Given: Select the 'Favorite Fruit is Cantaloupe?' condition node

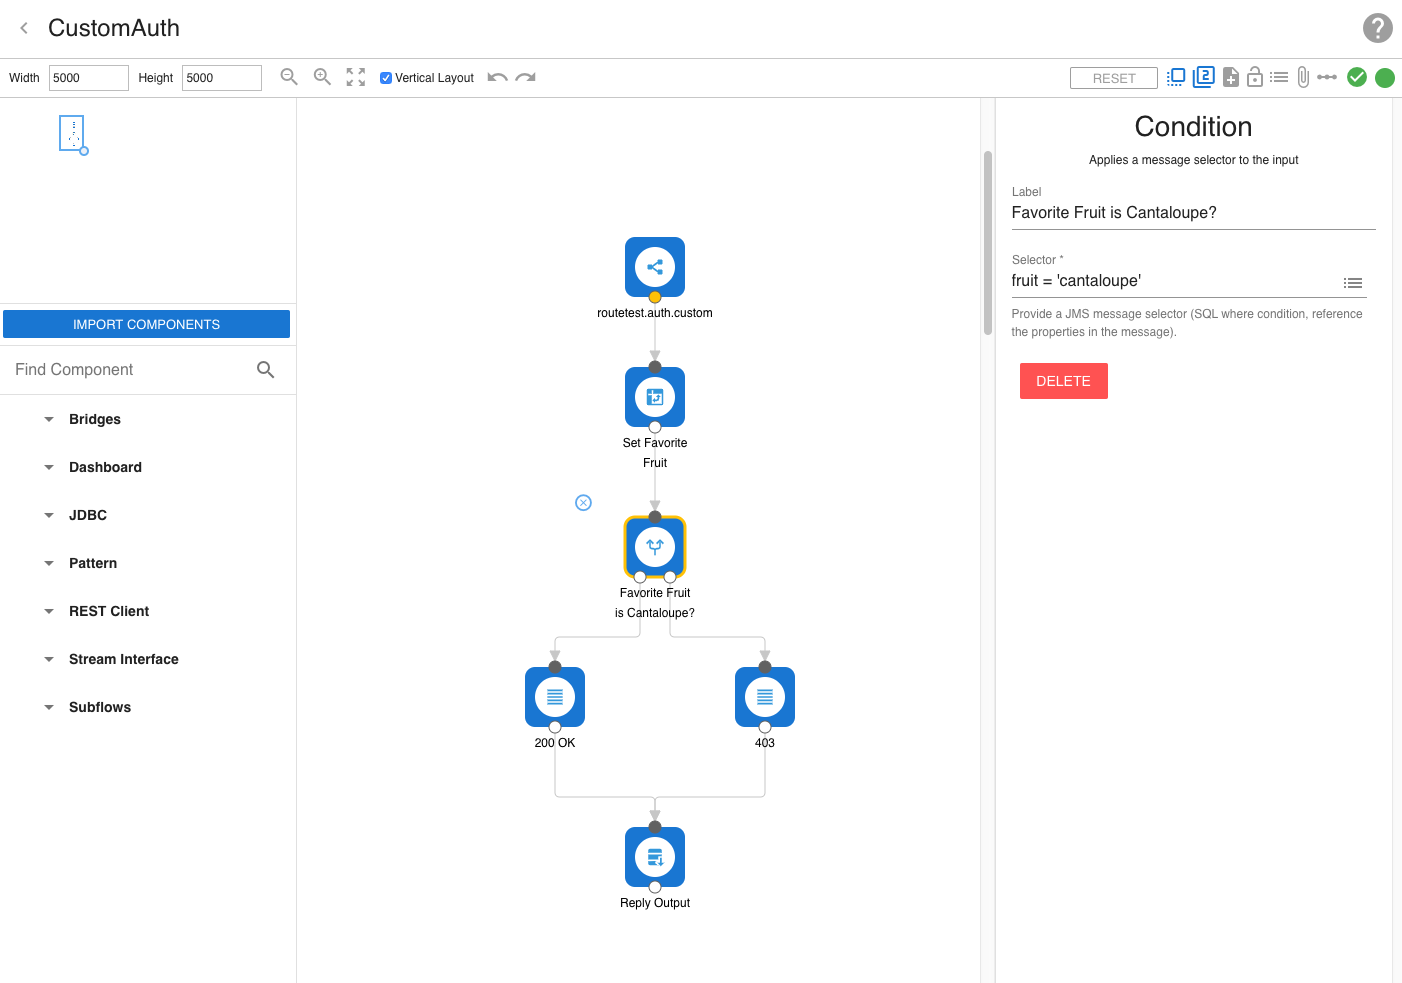Looking at the screenshot, I should point(655,547).
